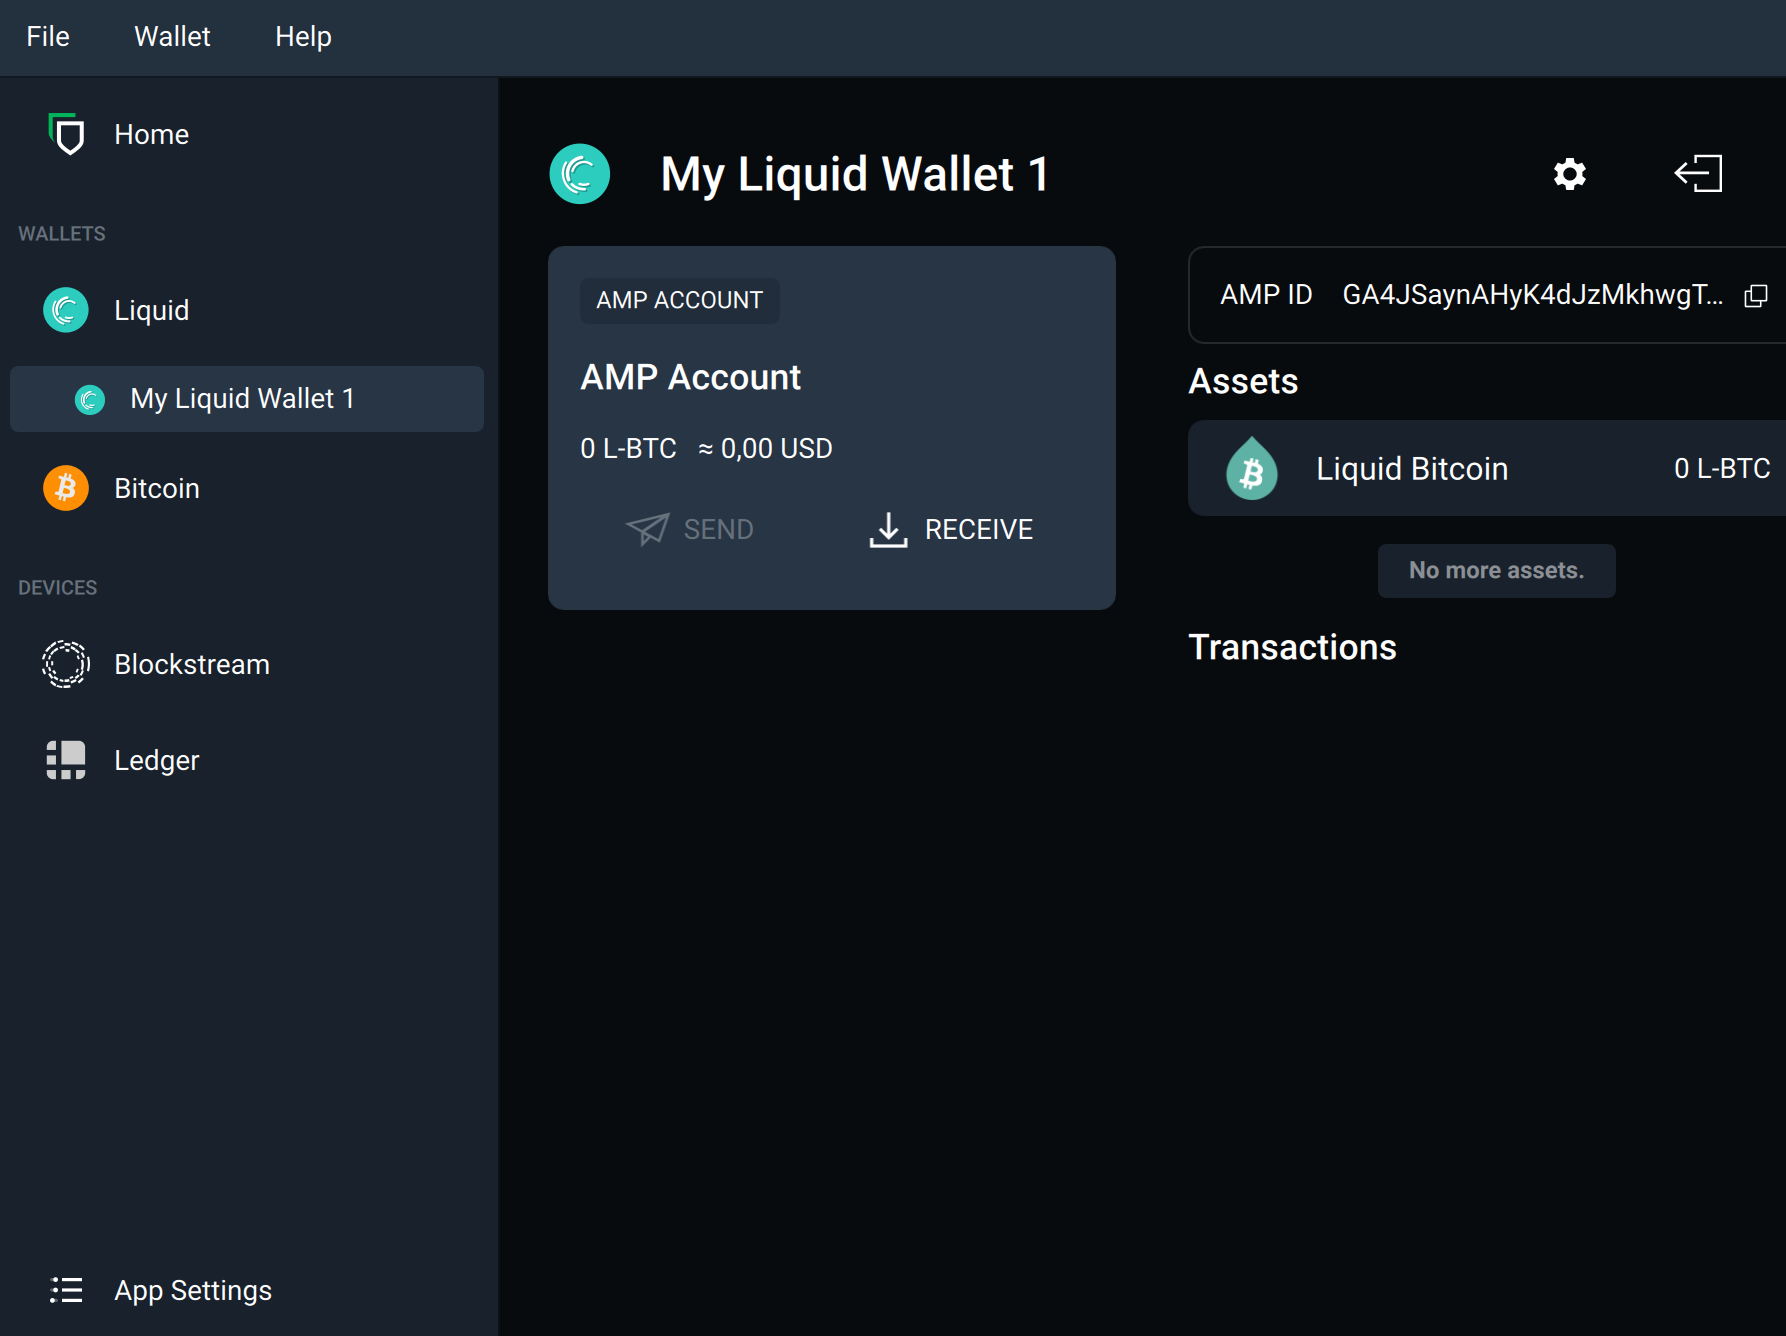Click the Transactions heading
1786x1336 pixels.
(1292, 647)
